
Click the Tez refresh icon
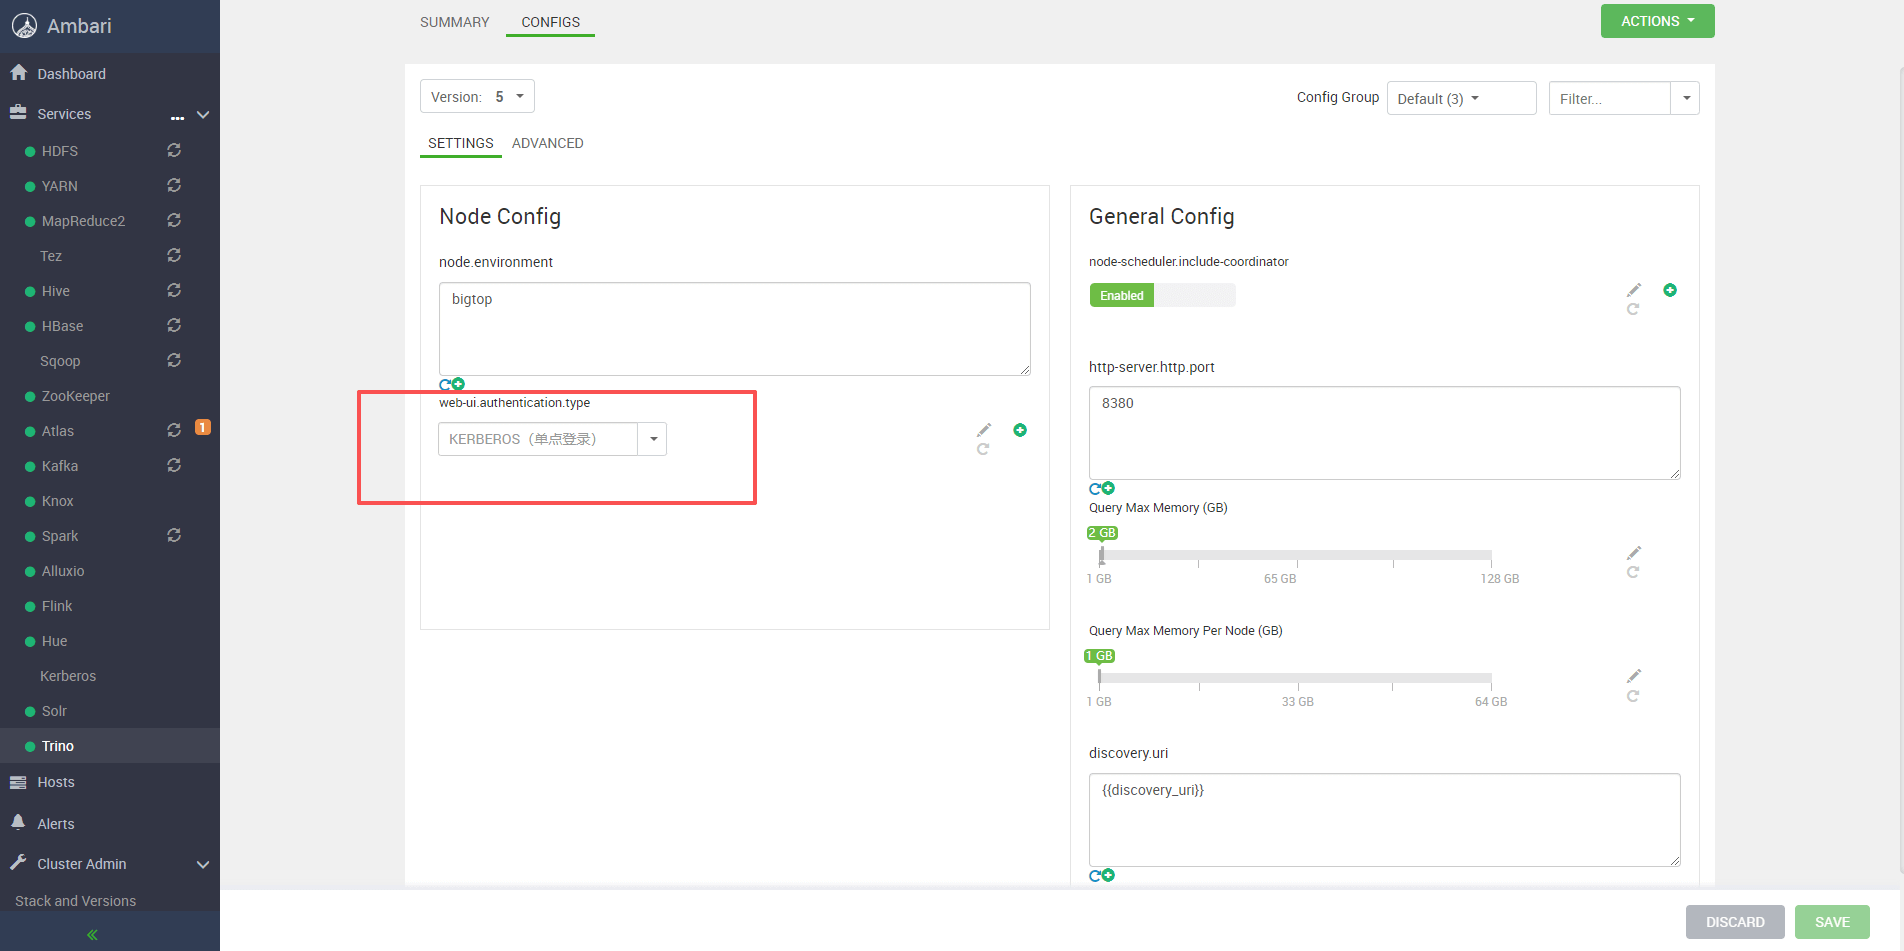tap(174, 255)
